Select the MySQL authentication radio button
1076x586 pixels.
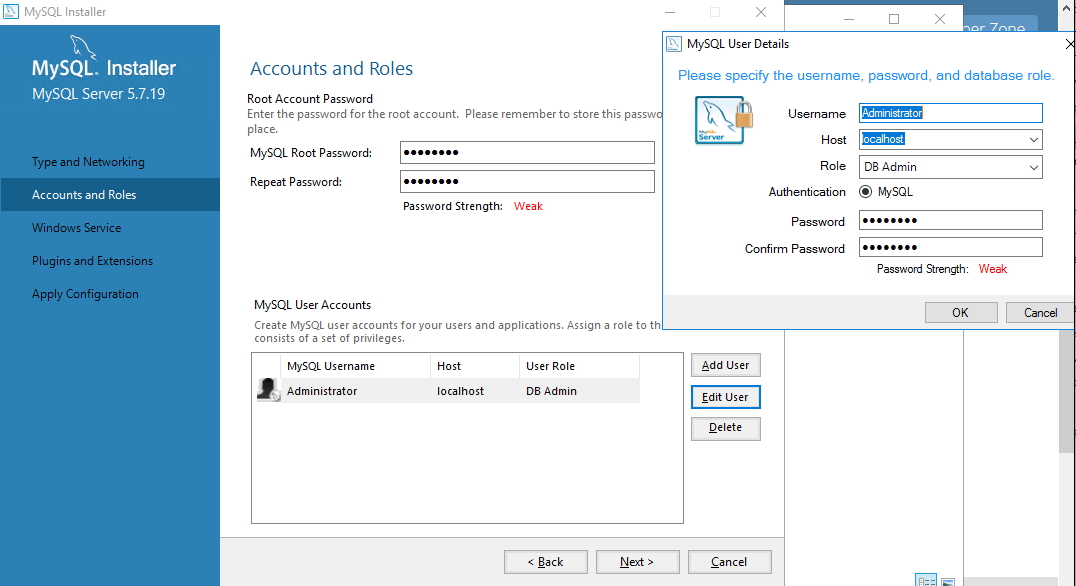(865, 192)
